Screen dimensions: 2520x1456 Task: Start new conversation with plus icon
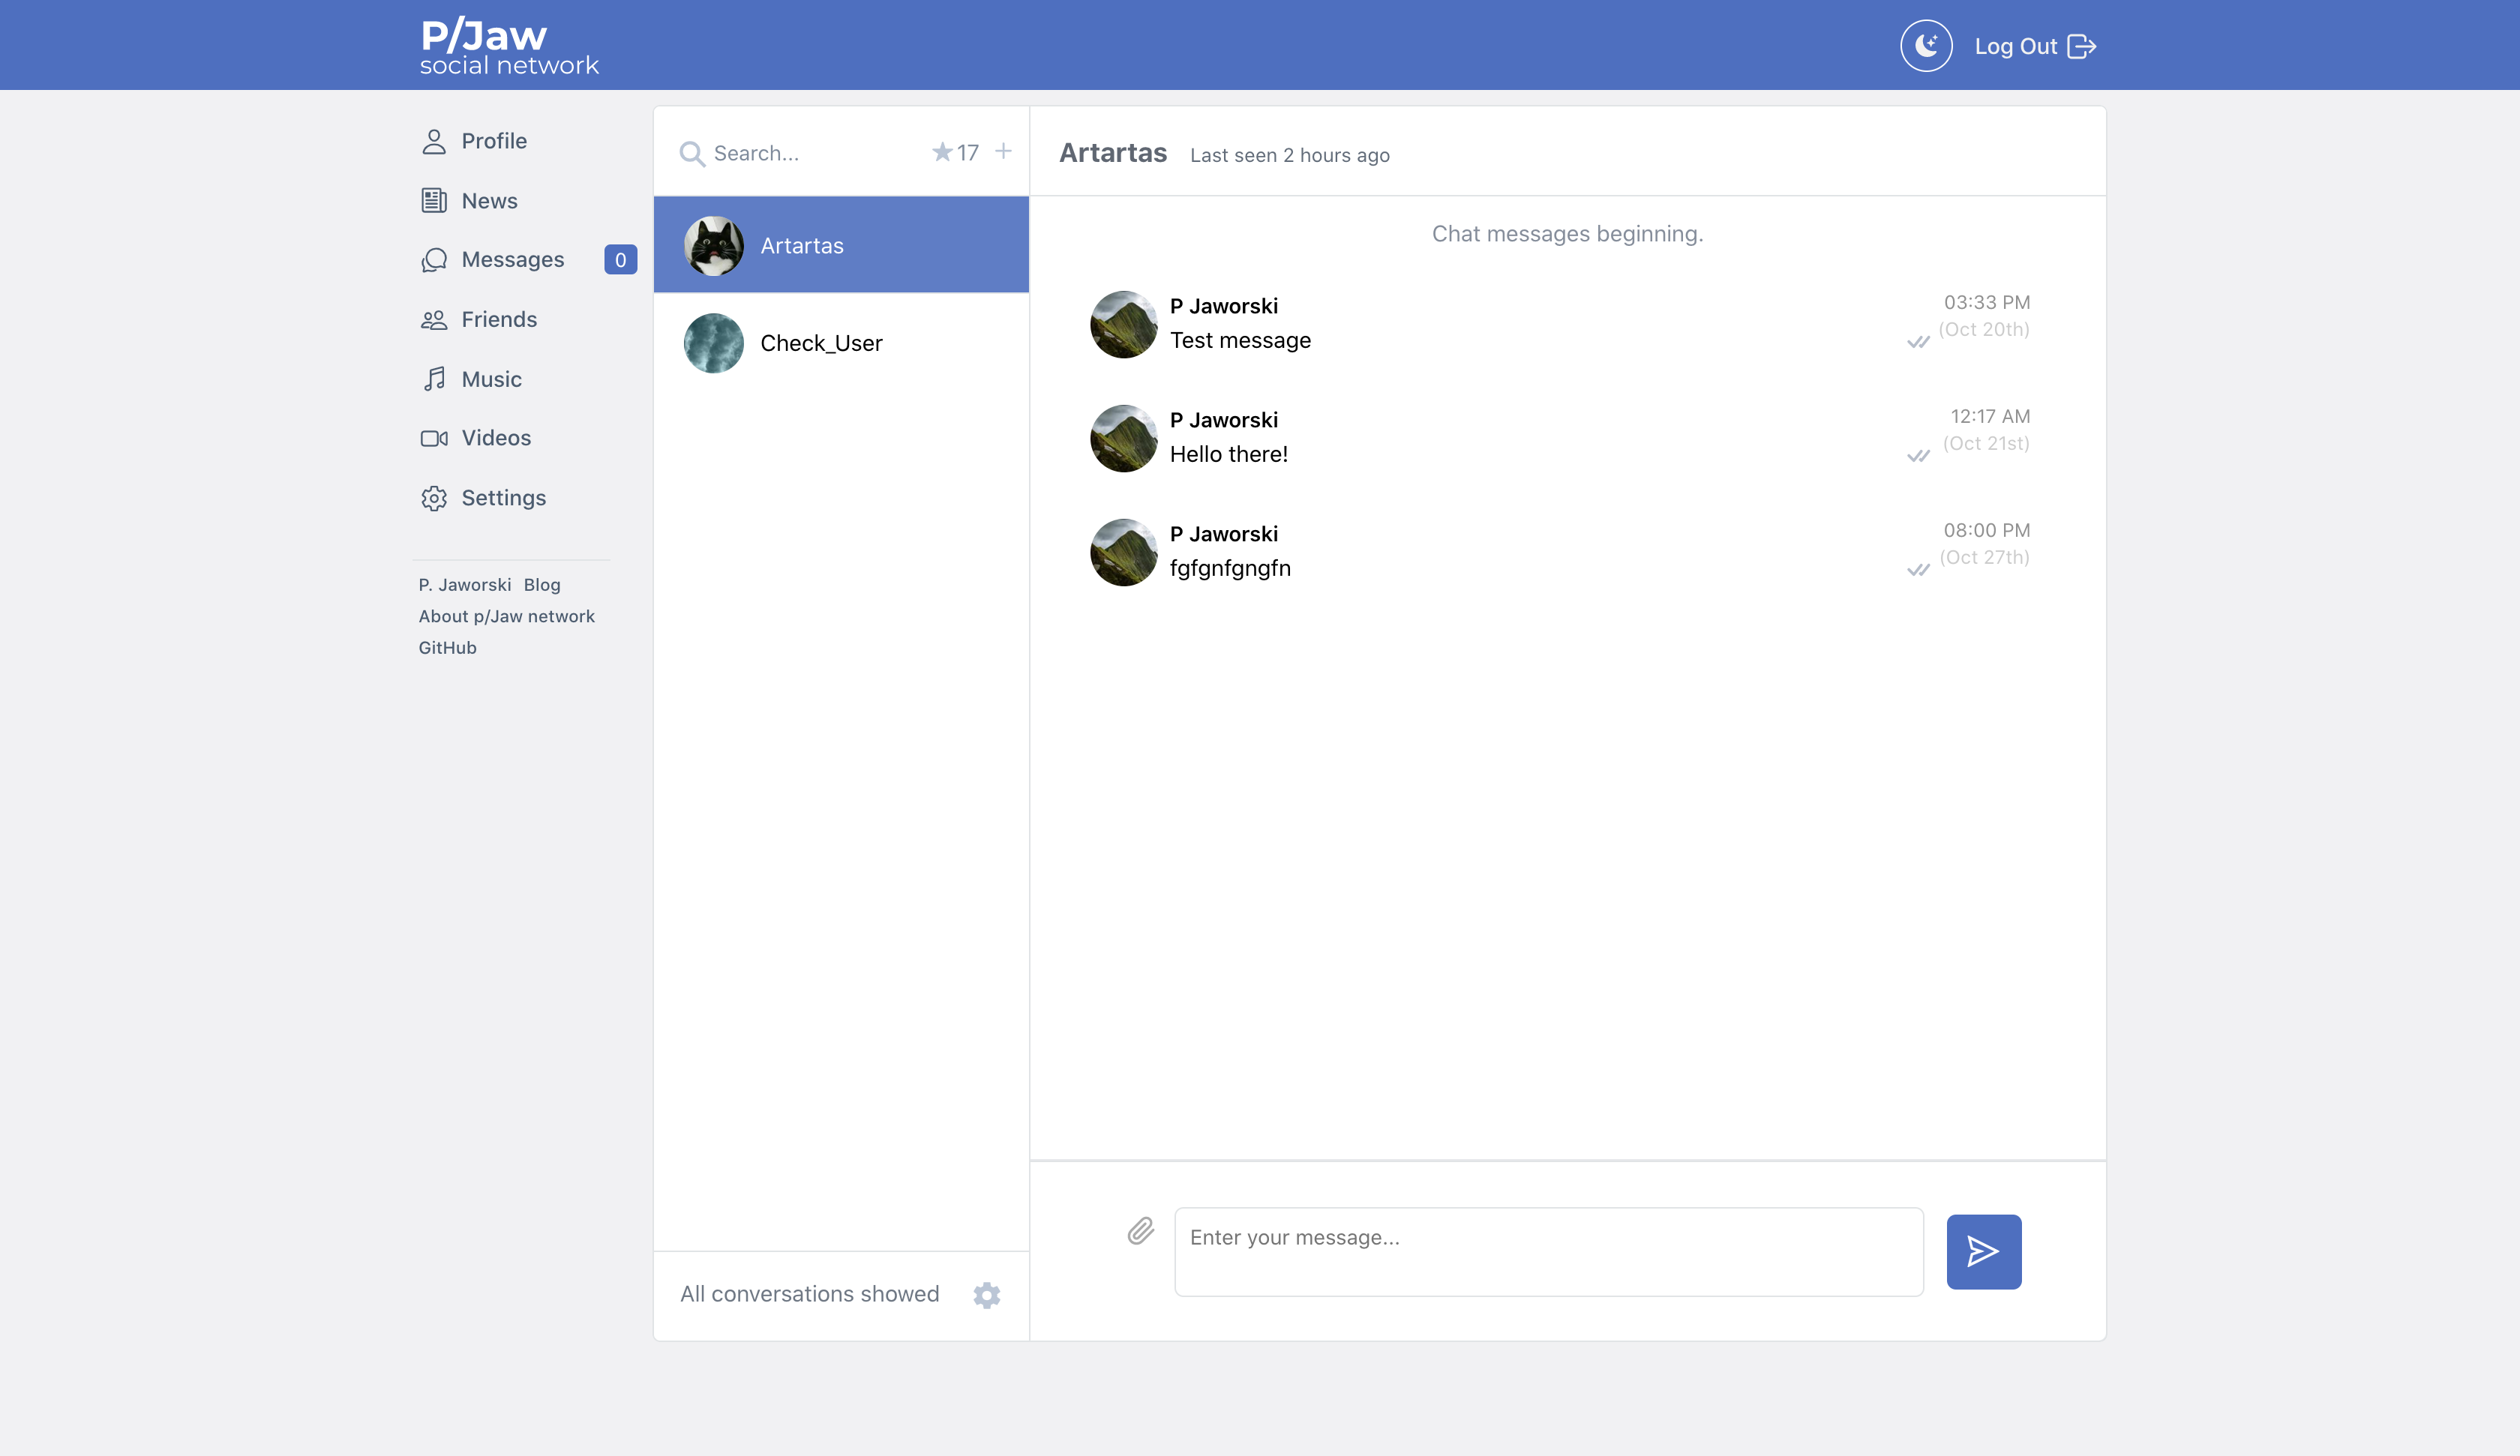[x=1003, y=151]
